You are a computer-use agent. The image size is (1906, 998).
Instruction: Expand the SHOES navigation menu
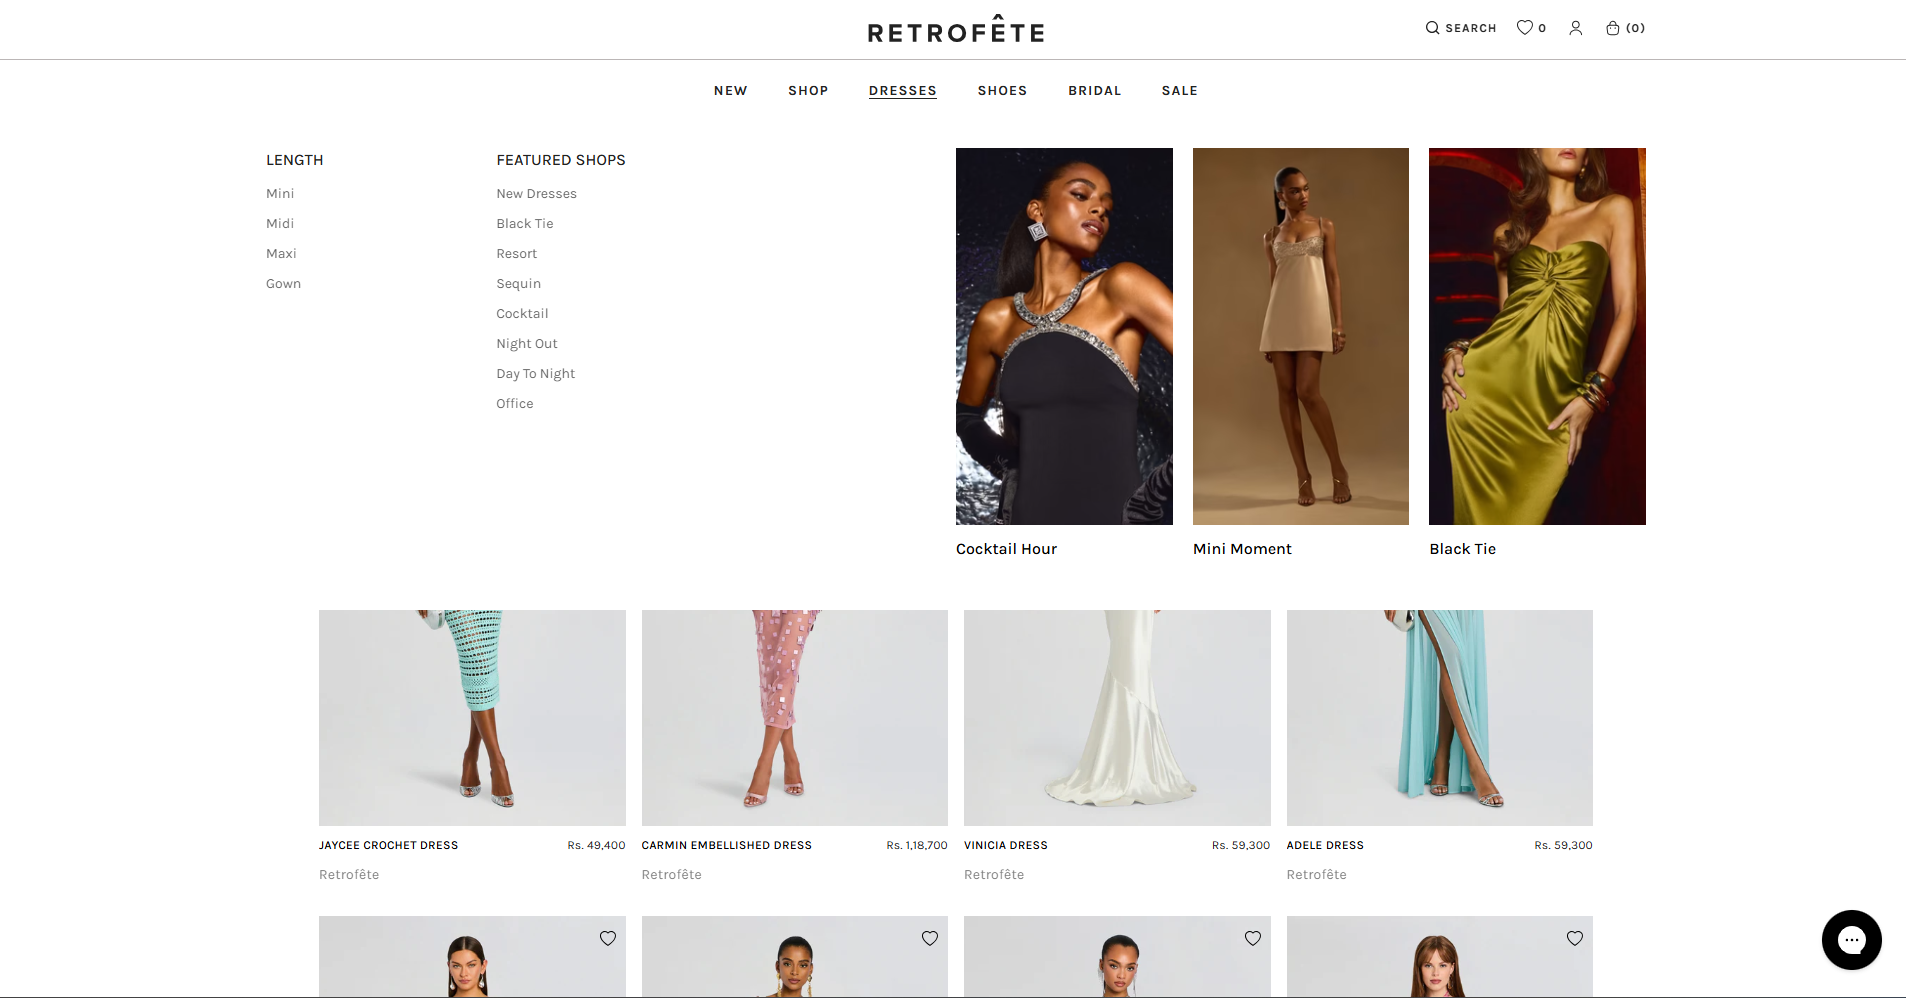tap(1002, 91)
